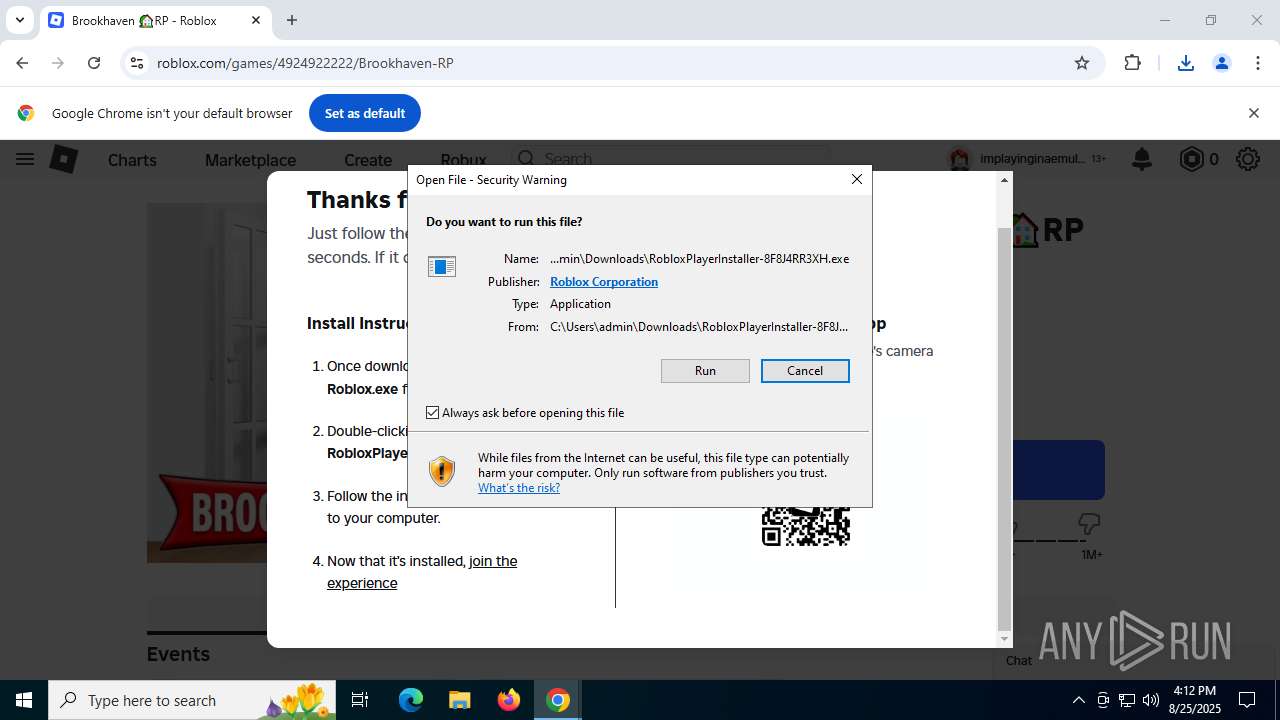The width and height of the screenshot is (1280, 720).
Task: Open Robux in Roblox navigation
Action: (463, 160)
